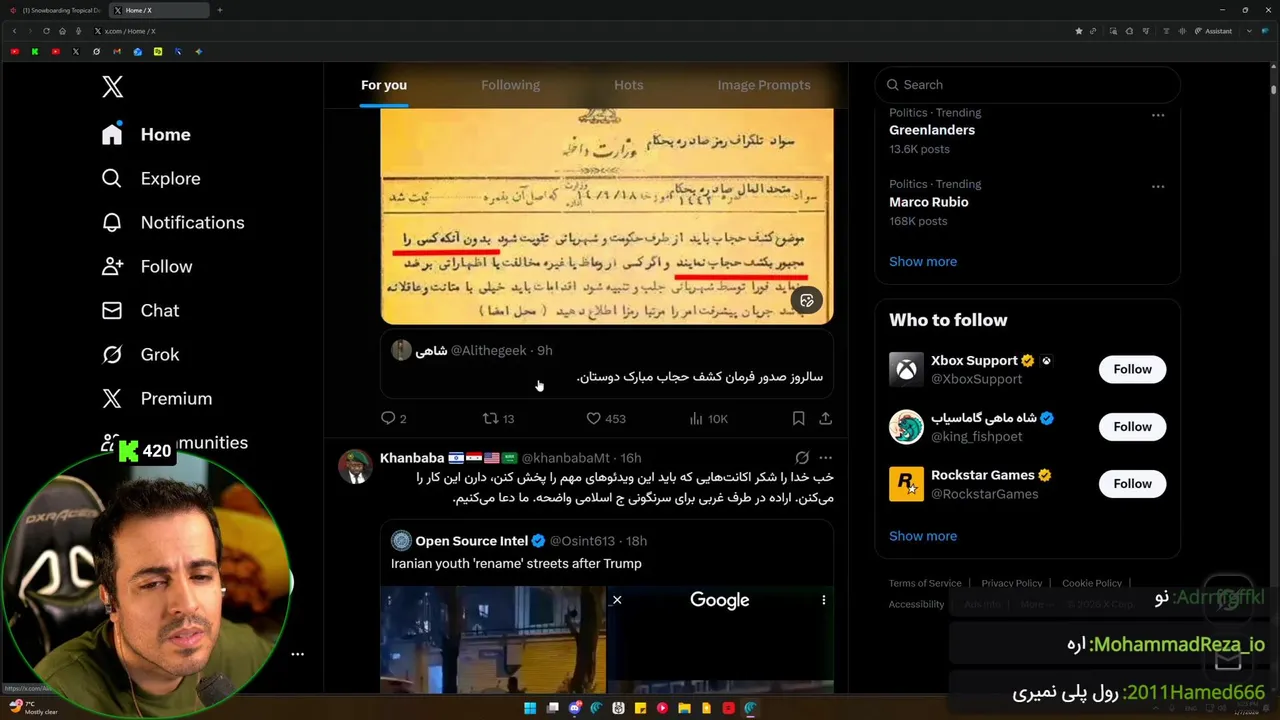This screenshot has height=720, width=1280.
Task: Show more accounts under Who to follow
Action: 923,536
